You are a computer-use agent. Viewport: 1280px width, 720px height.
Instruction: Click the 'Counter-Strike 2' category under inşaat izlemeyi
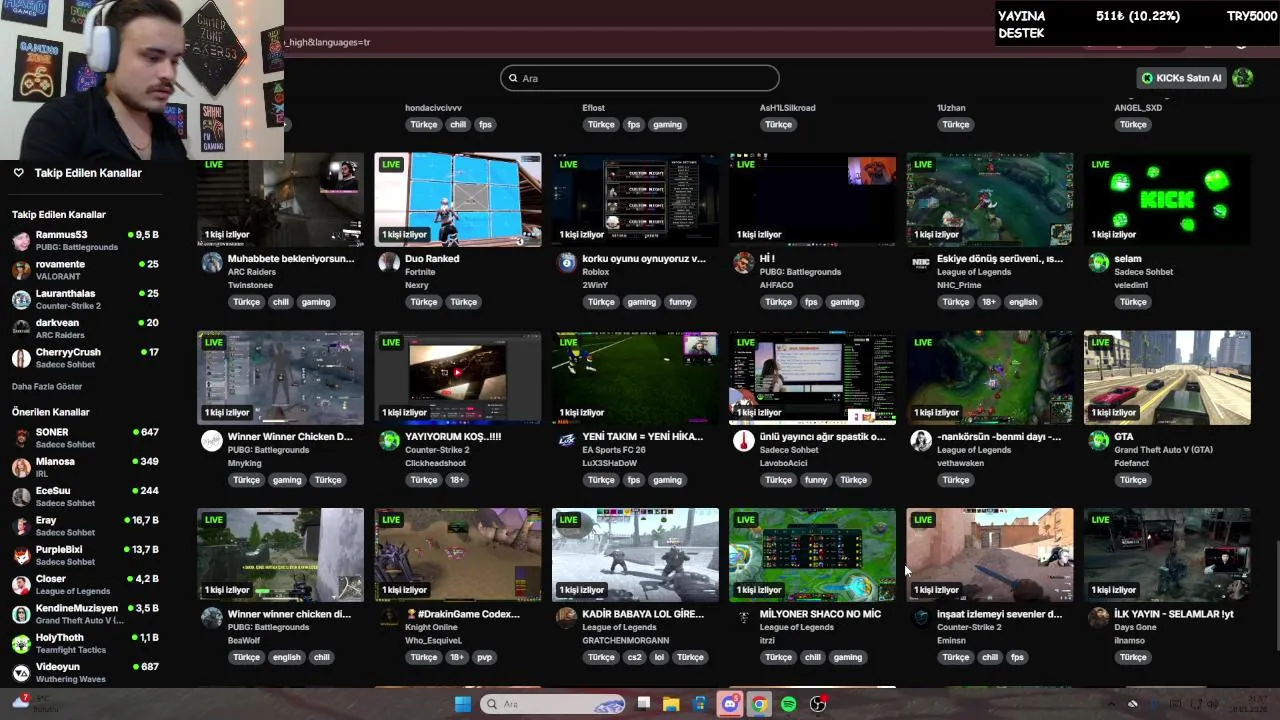[x=969, y=627]
